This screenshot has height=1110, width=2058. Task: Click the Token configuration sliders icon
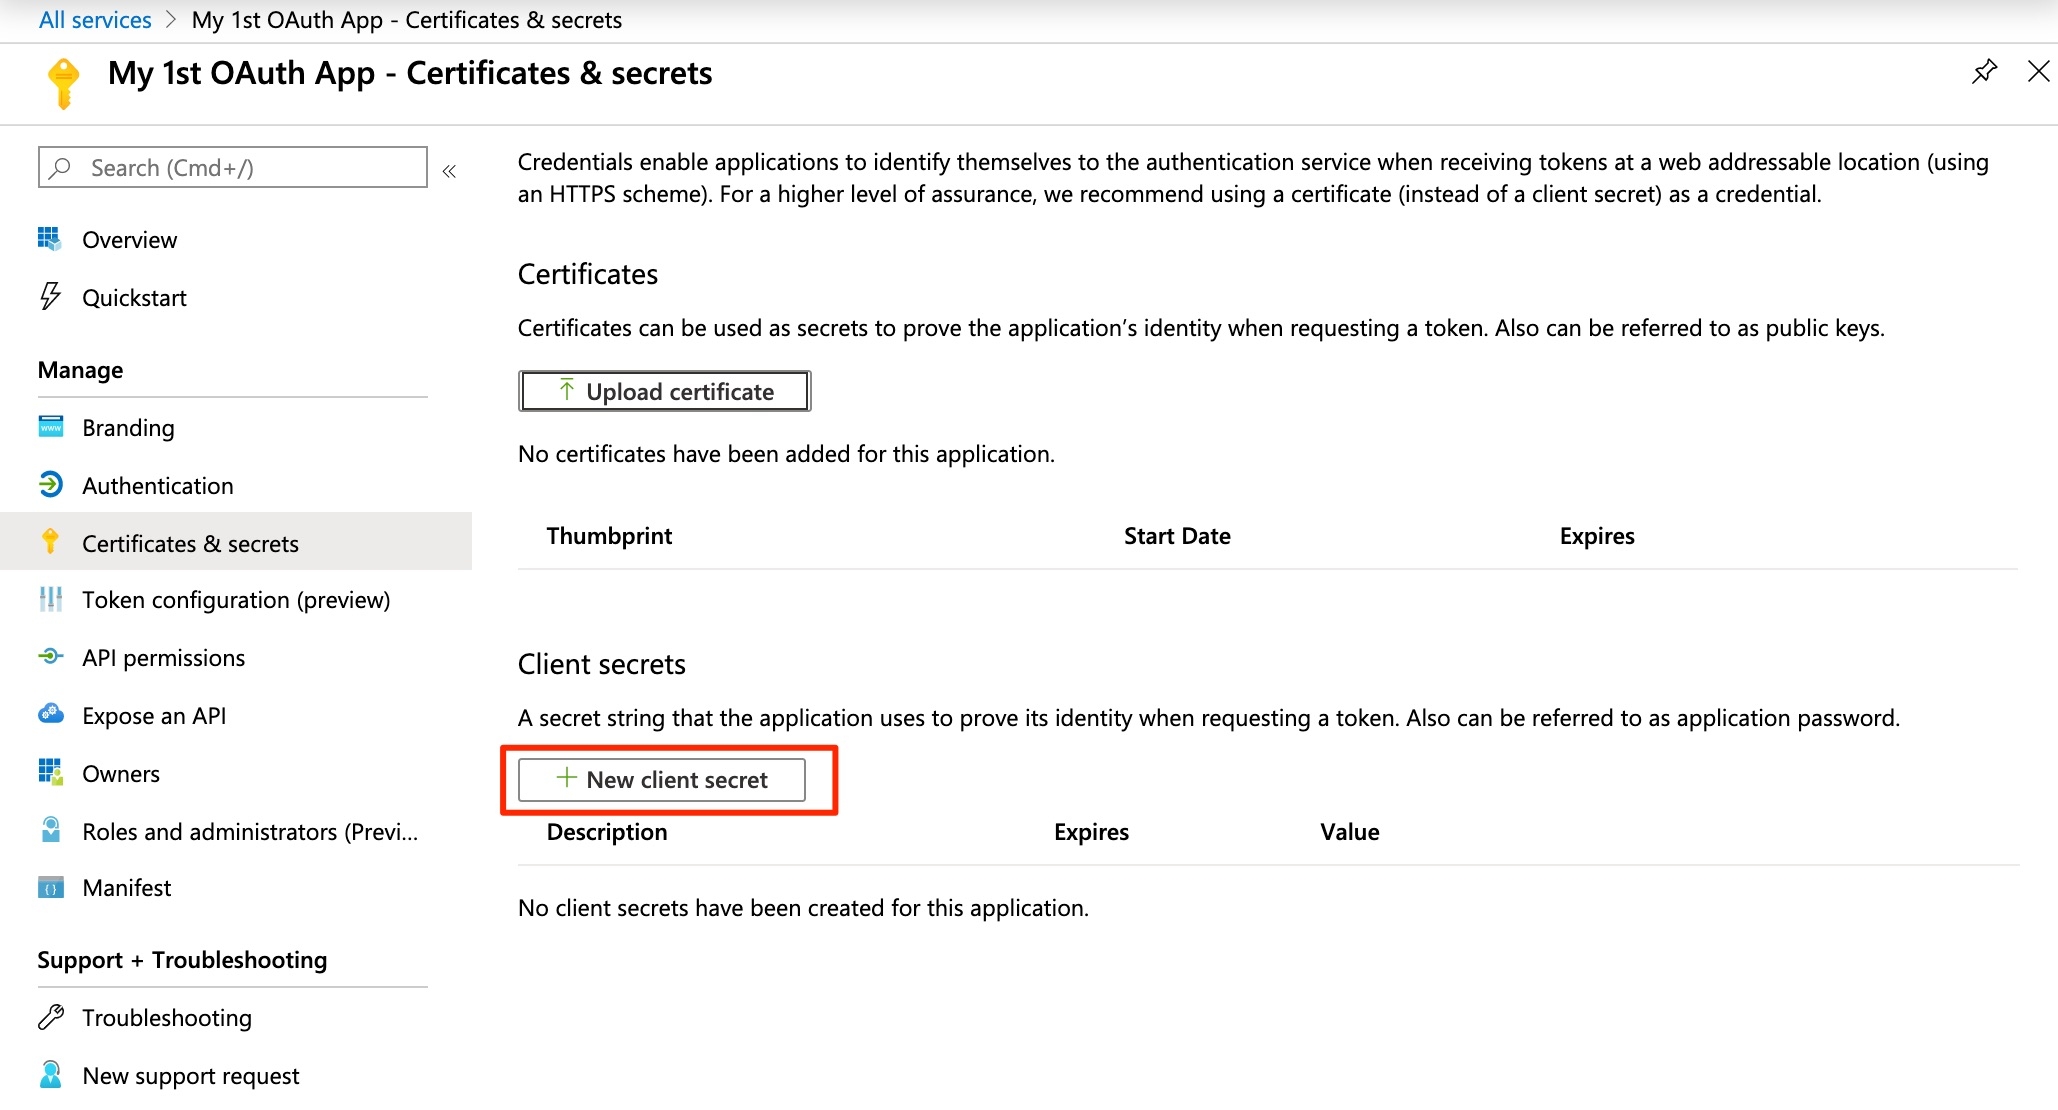click(50, 599)
